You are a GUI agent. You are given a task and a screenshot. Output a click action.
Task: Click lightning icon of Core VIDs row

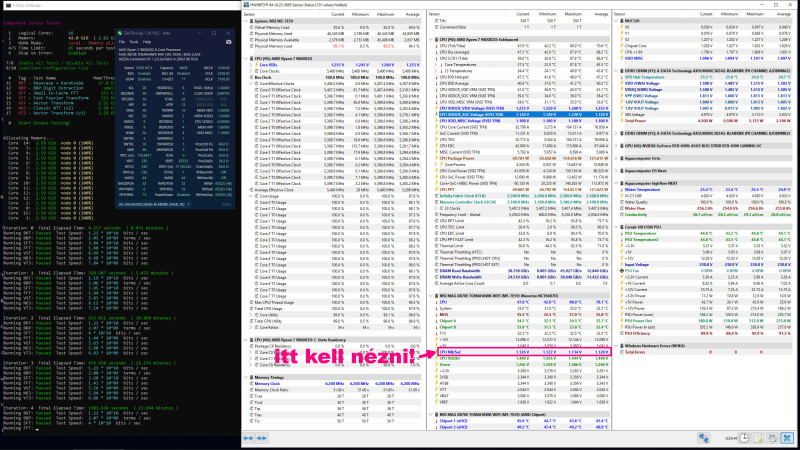point(256,65)
